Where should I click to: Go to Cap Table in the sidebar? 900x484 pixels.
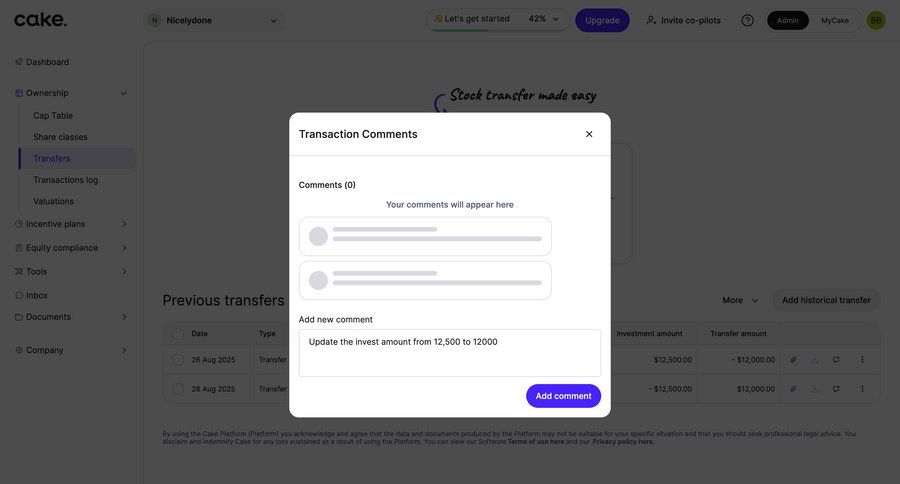click(x=53, y=116)
